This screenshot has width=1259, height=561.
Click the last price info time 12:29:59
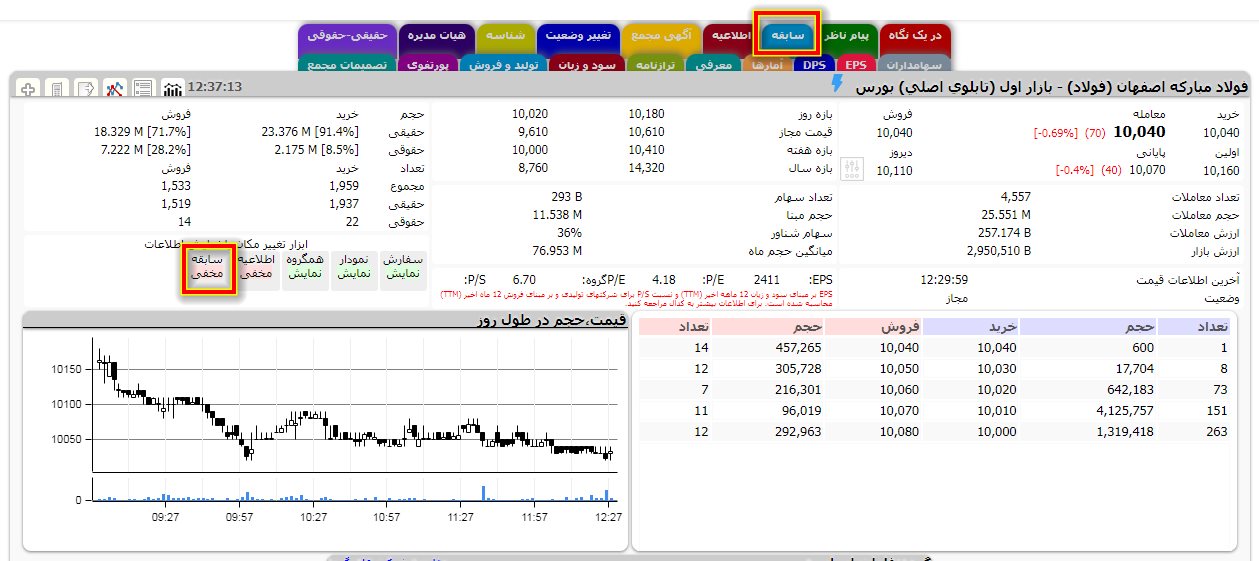pos(944,280)
